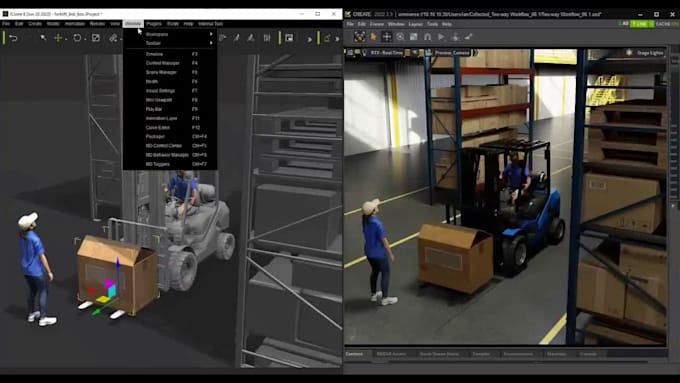The image size is (680, 383).
Task: Switch to the Materials tab in Omniverse
Action: [557, 354]
